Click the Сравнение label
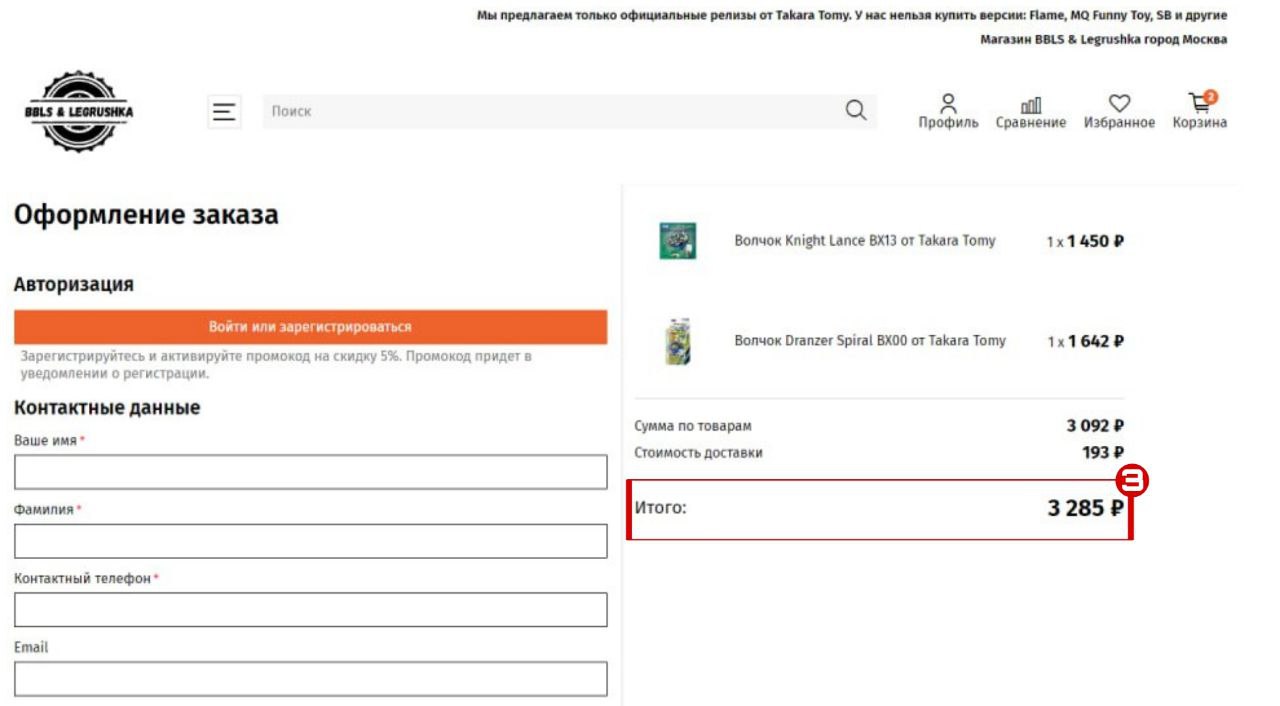This screenshot has width=1280, height=706. 1031,123
